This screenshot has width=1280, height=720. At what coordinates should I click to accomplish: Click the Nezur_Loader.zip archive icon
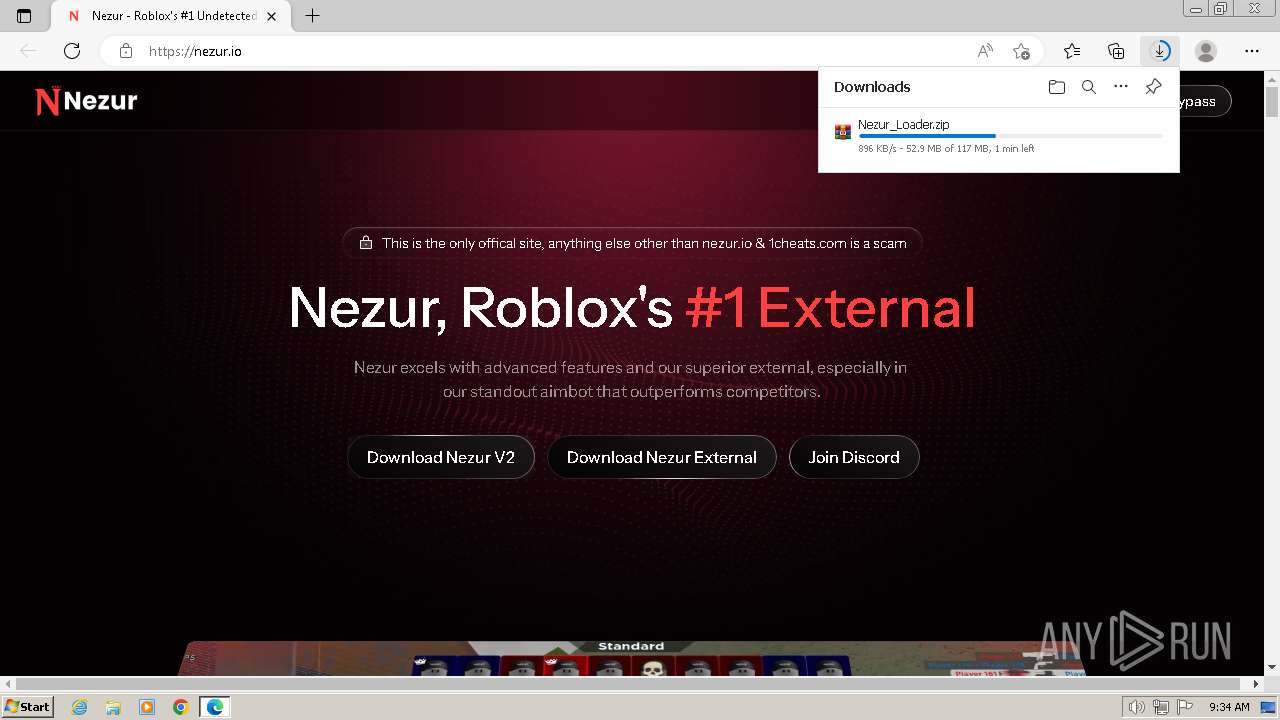(x=843, y=132)
